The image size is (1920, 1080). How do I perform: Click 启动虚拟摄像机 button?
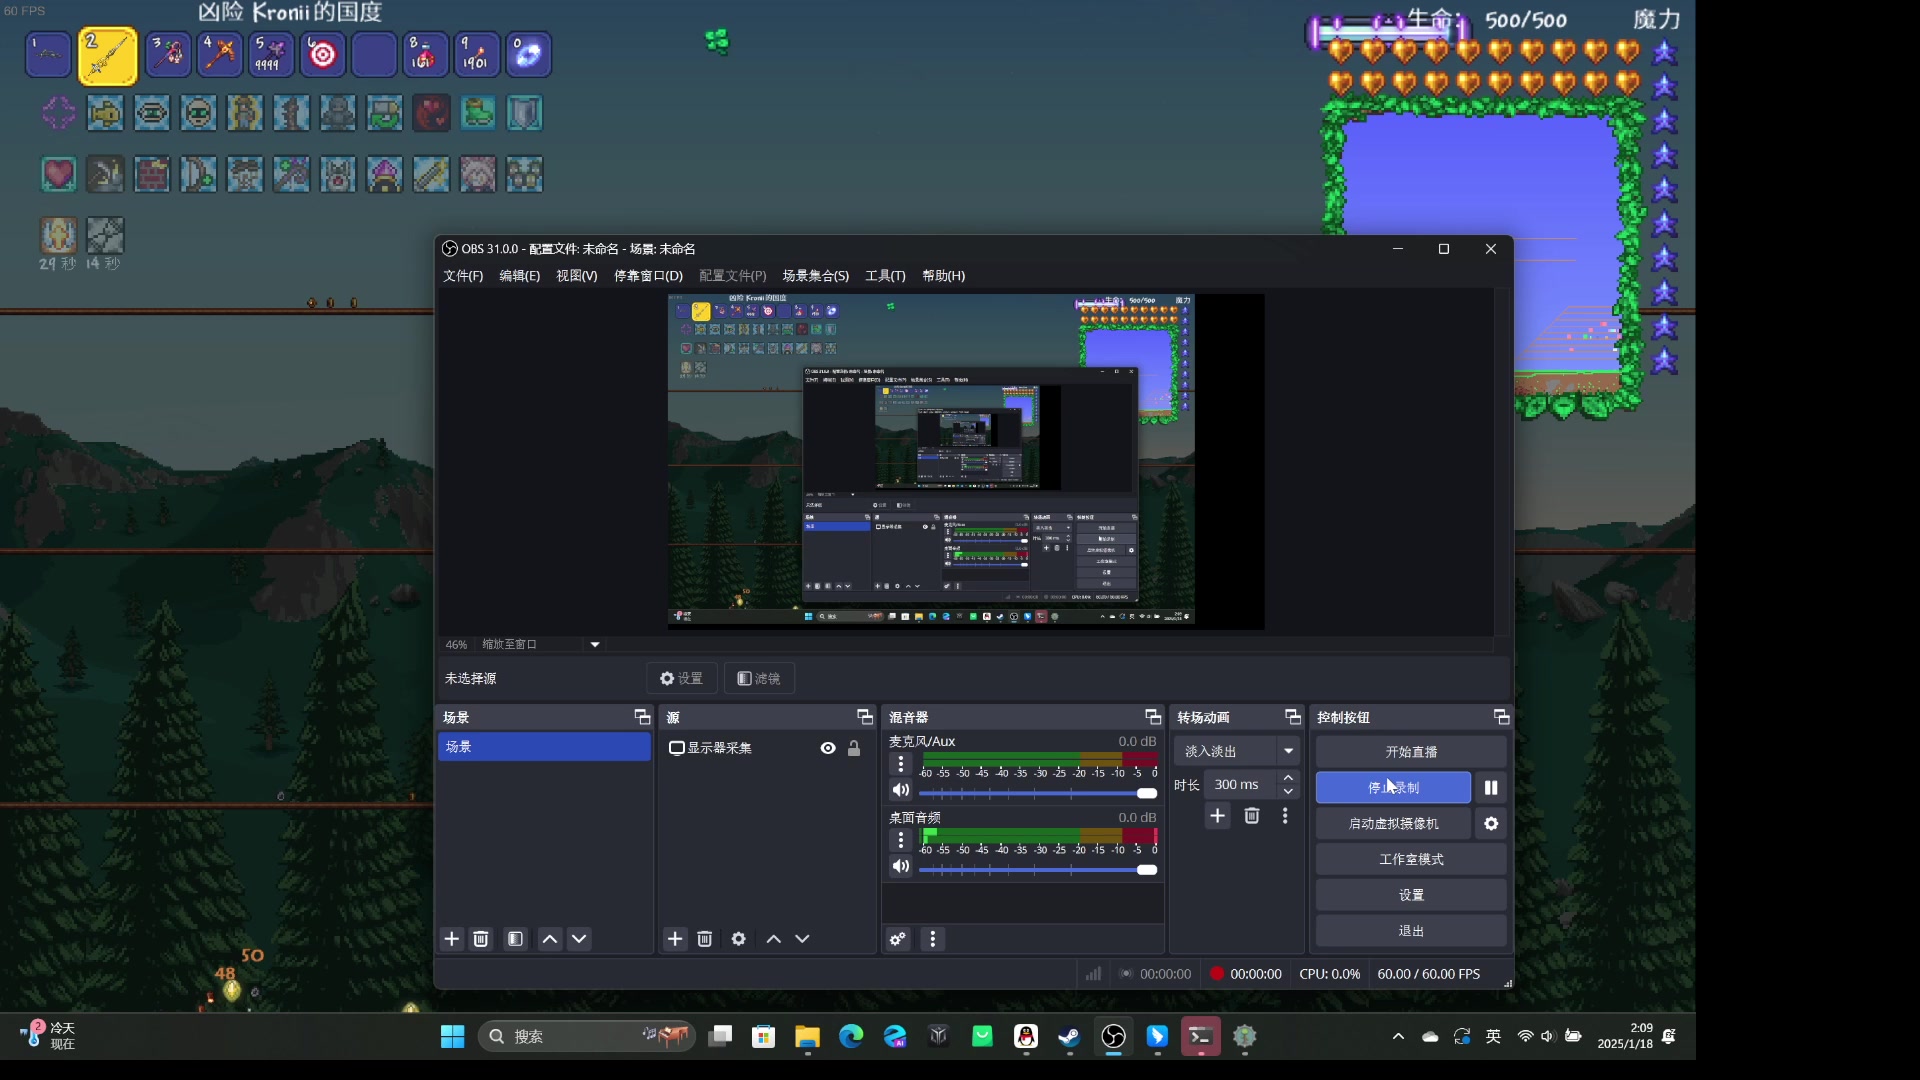[1393, 824]
